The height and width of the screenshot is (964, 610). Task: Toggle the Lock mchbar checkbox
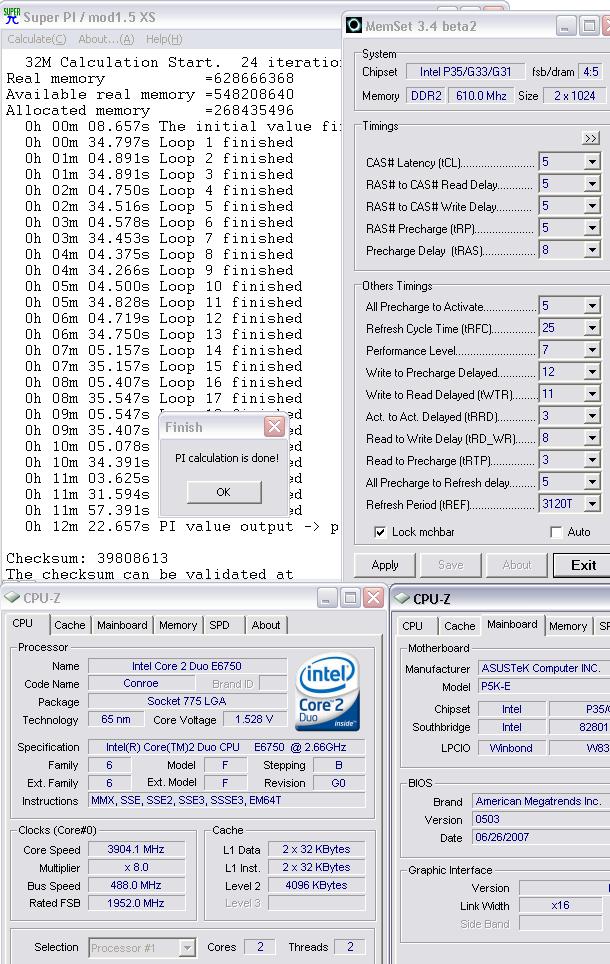point(380,532)
